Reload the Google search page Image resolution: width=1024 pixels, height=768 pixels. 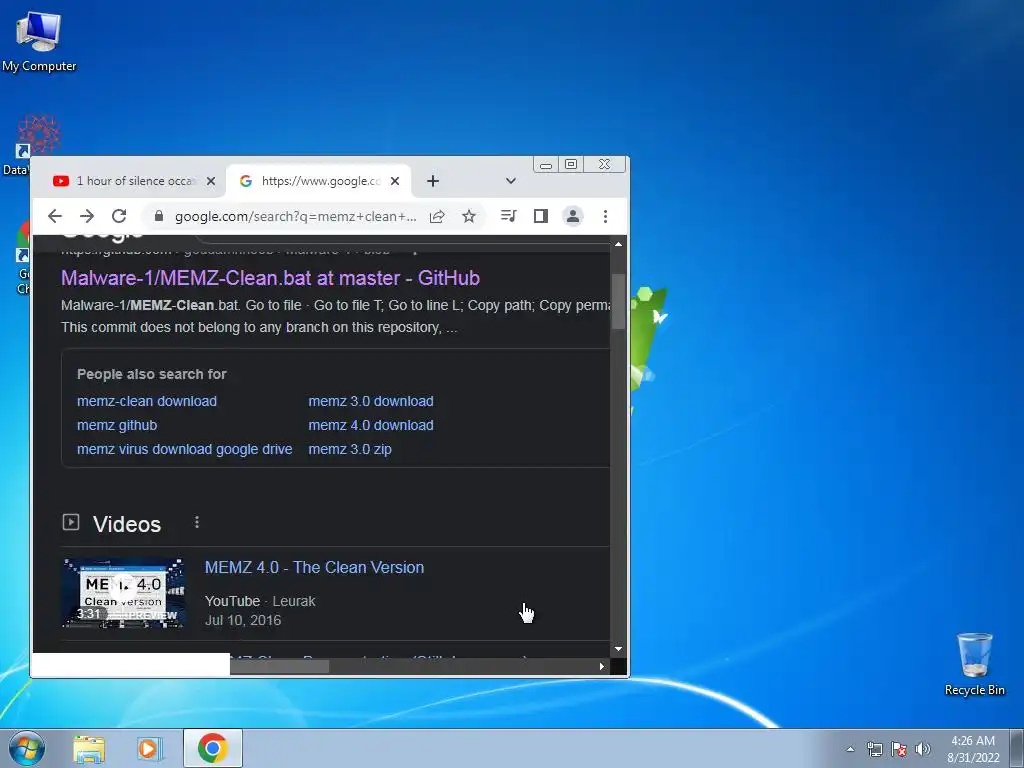click(119, 216)
